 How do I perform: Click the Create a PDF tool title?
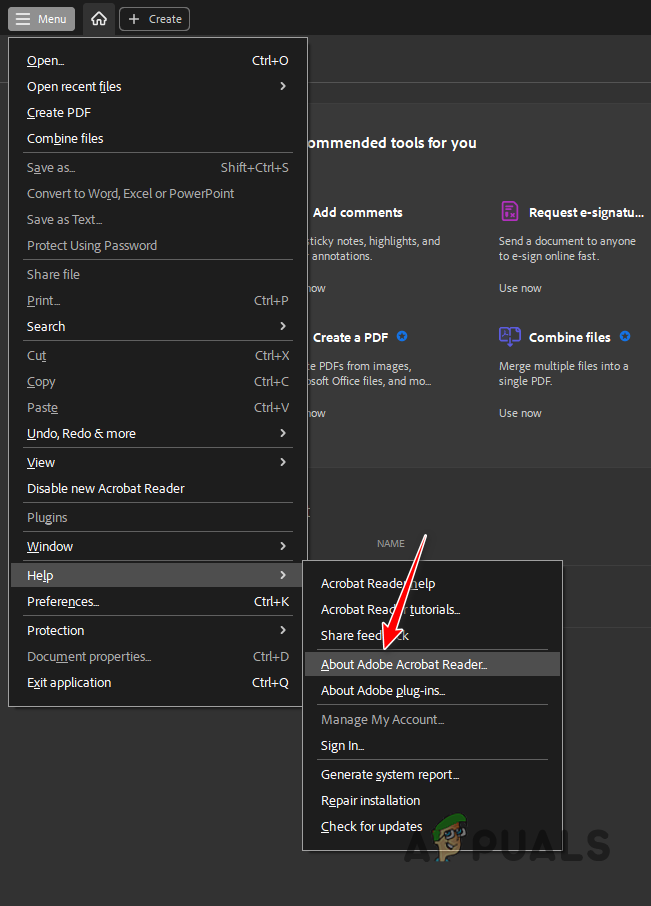pos(350,337)
